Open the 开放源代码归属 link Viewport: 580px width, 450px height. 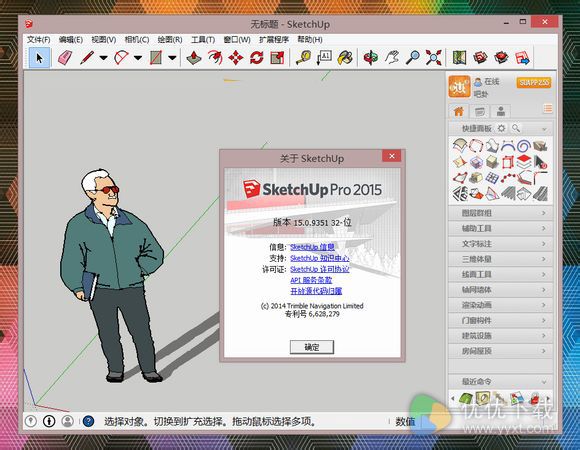click(316, 291)
